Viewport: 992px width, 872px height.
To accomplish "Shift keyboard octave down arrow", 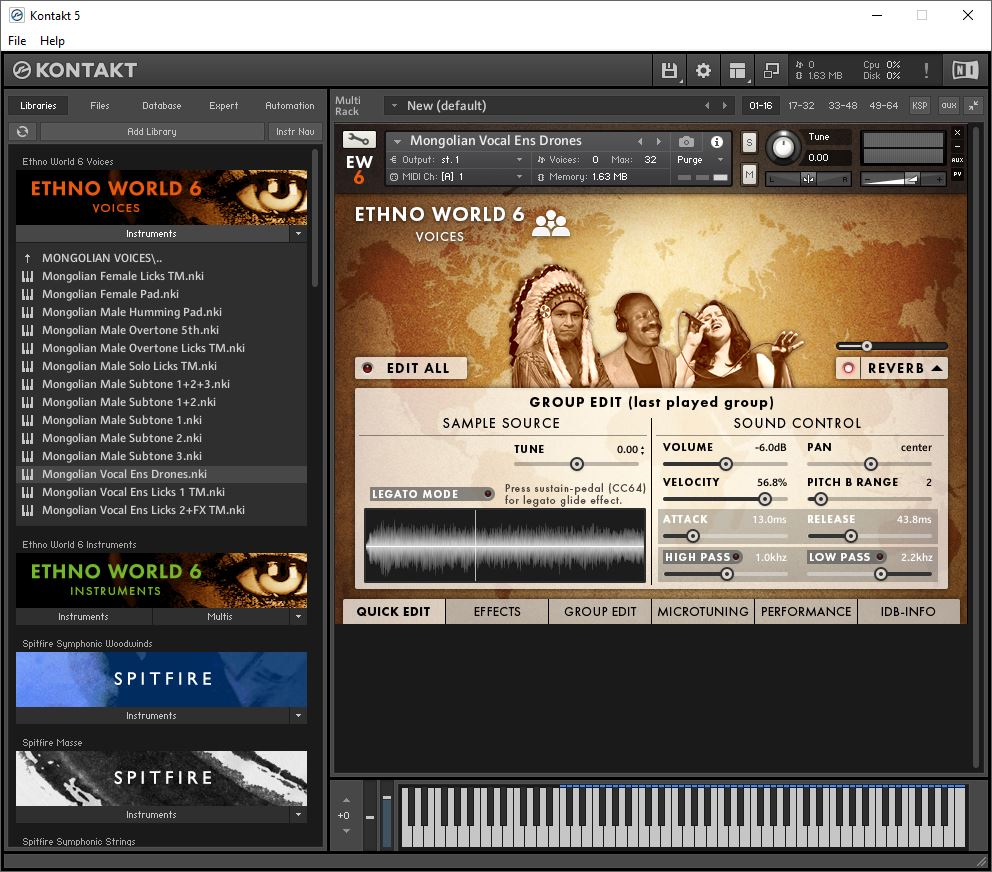I will tap(346, 831).
